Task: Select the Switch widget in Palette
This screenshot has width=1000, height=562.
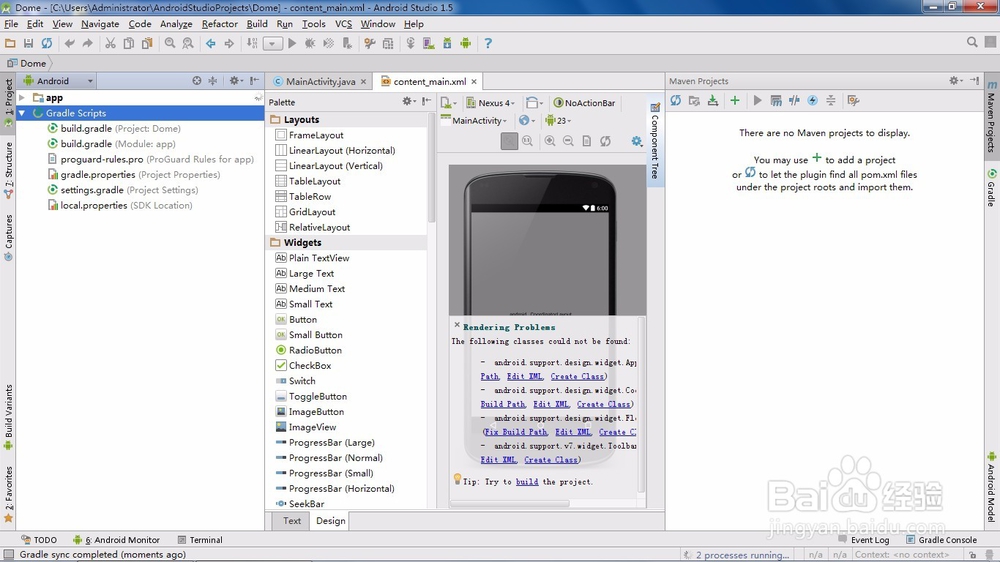Action: coord(295,381)
